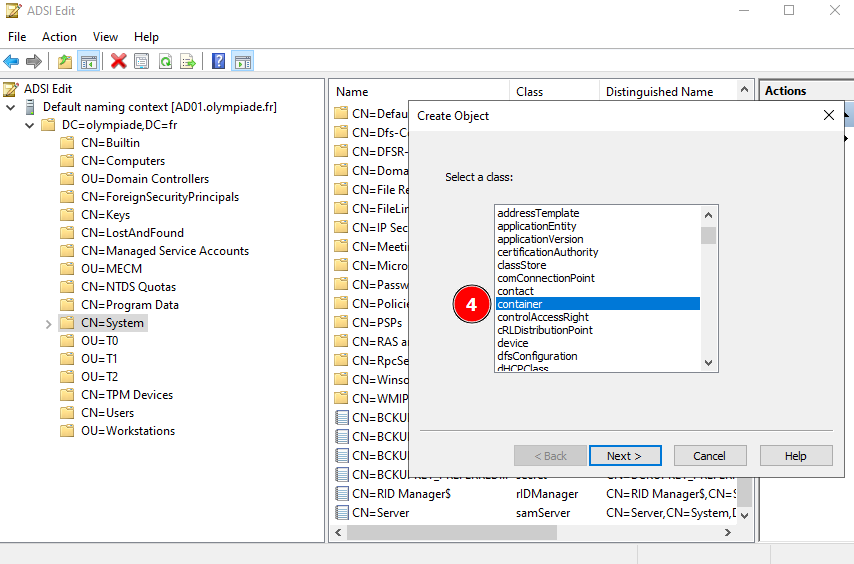The height and width of the screenshot is (564, 854).
Task: Click the folder icon beside DC=olympiade,DC=fr
Action: pos(48,125)
